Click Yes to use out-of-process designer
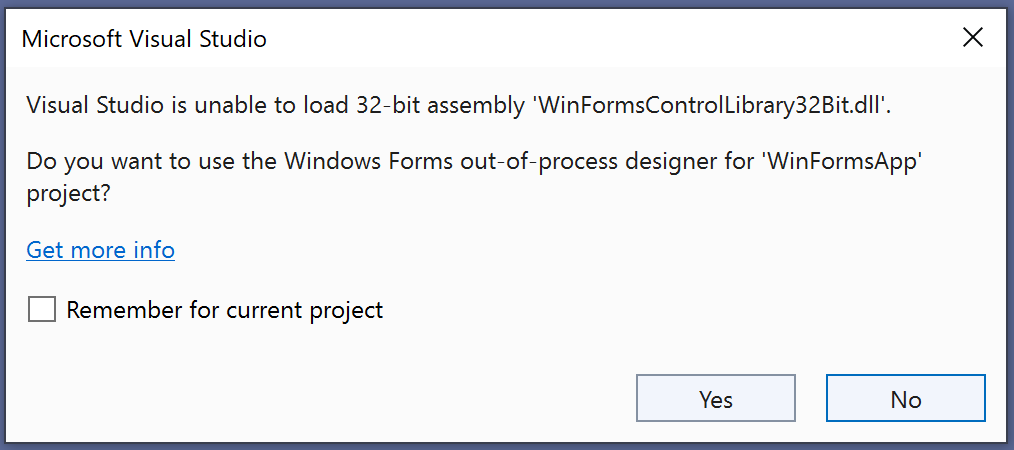1014x450 pixels. coord(716,398)
